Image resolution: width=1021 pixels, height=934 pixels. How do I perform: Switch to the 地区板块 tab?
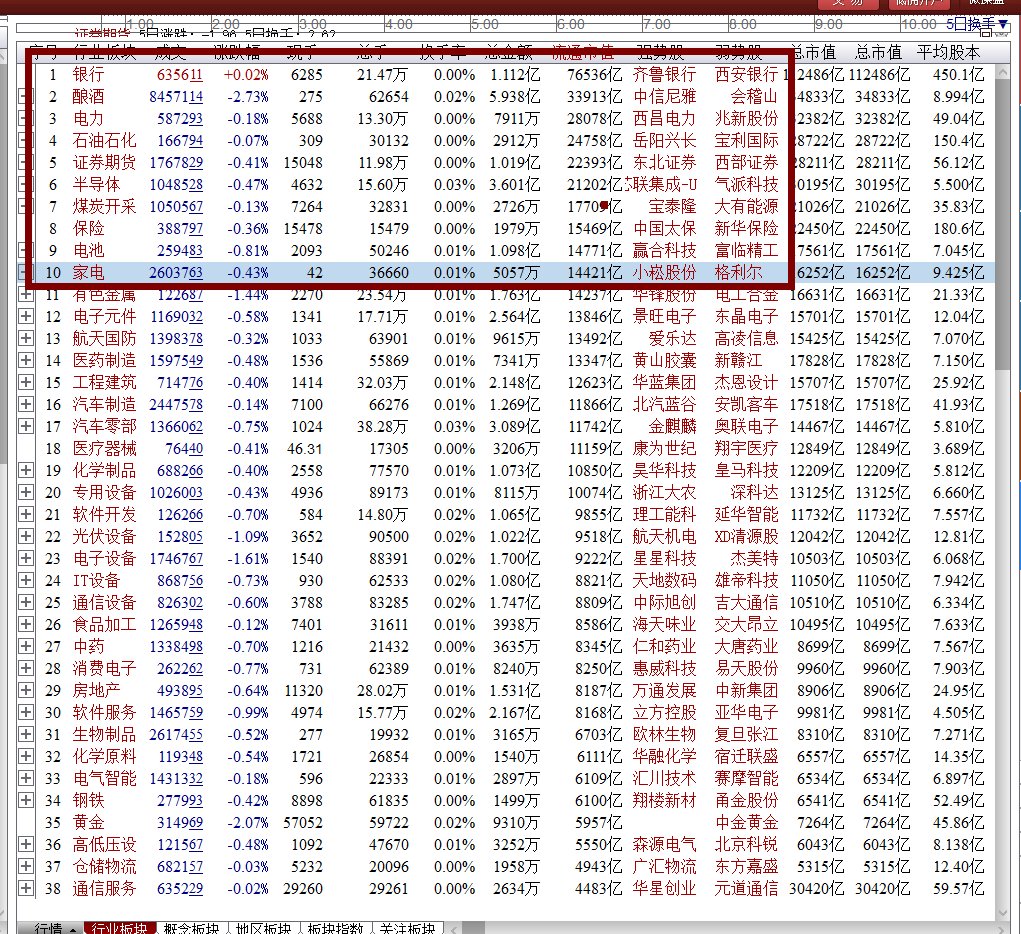coord(262,928)
